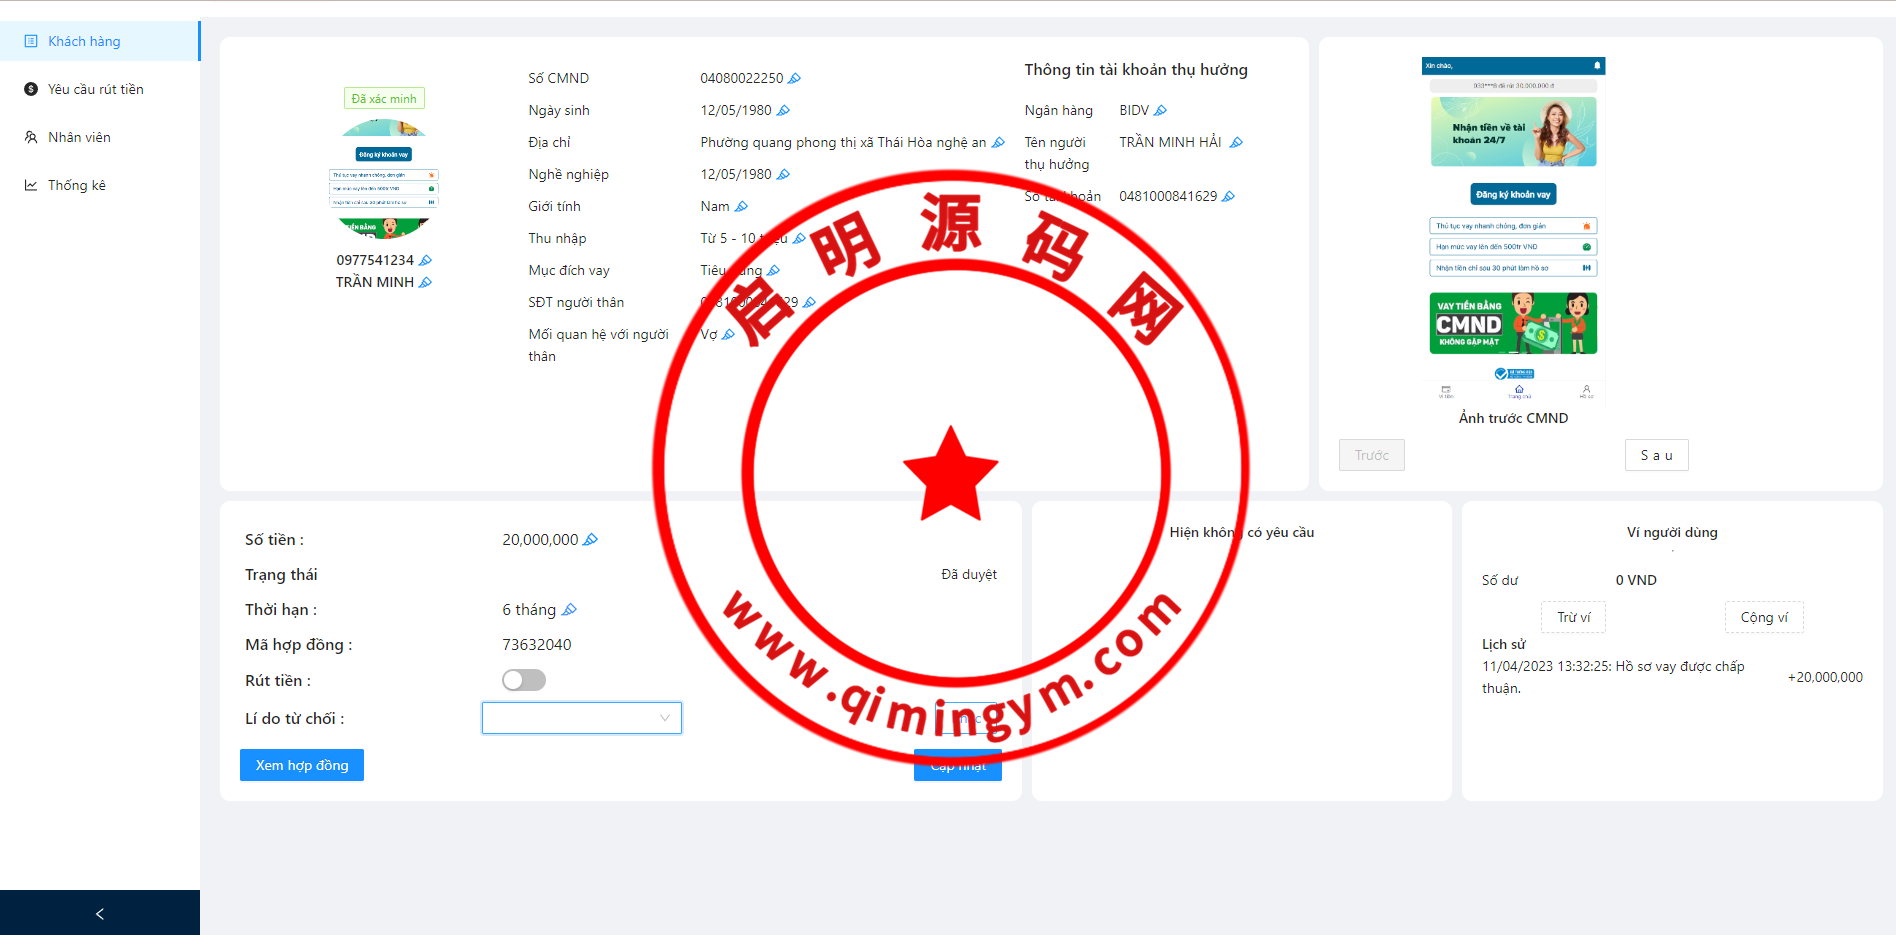Click the Ảnh trước CMND image preview

click(x=1512, y=230)
